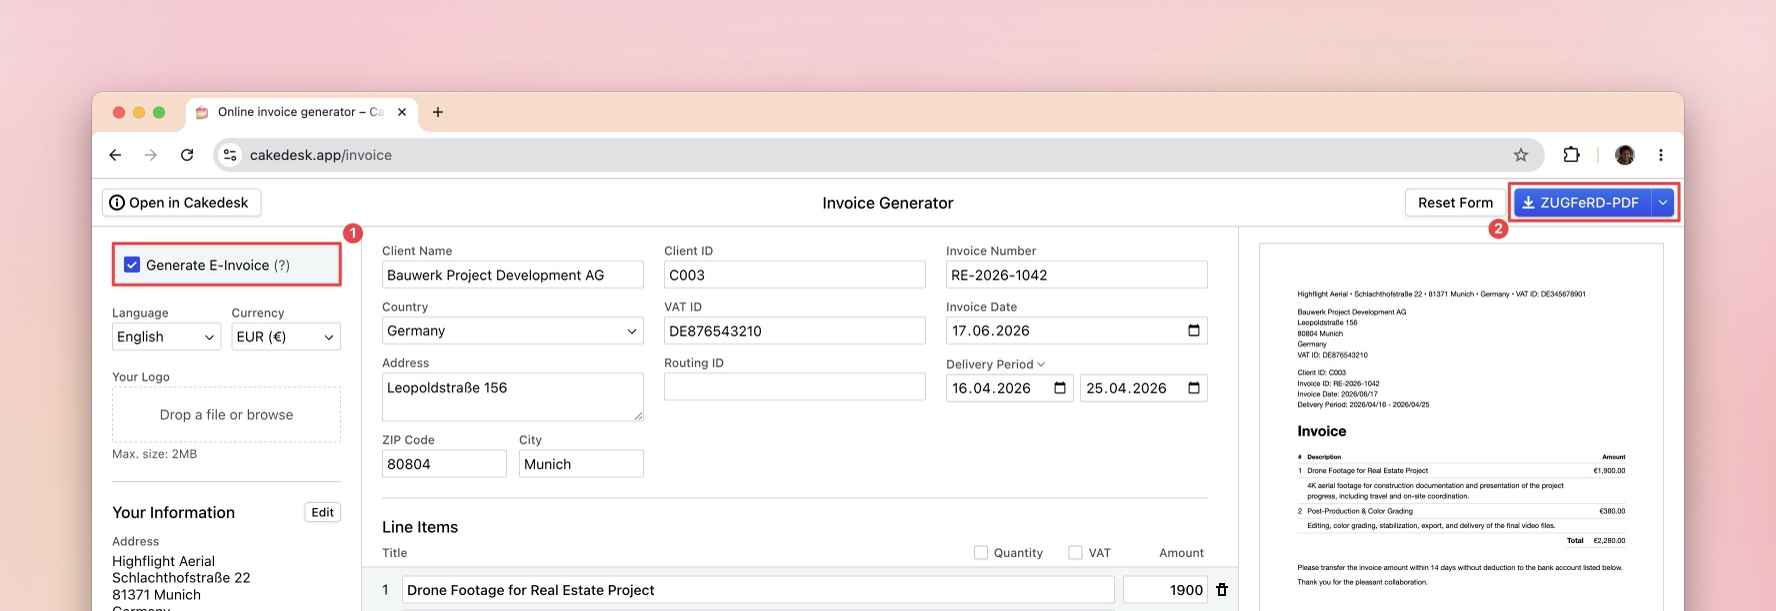Open a new browser tab with plus
This screenshot has width=1776, height=611.
438,112
